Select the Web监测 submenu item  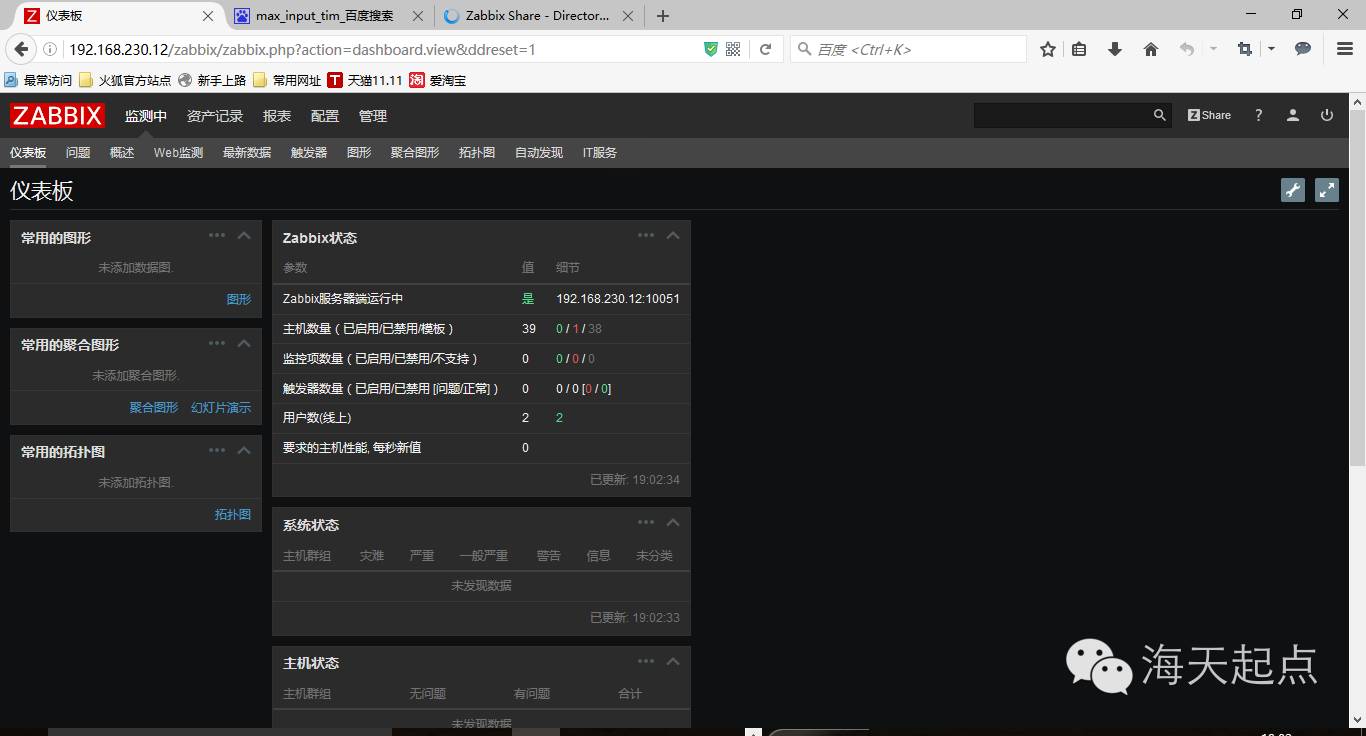(x=178, y=153)
